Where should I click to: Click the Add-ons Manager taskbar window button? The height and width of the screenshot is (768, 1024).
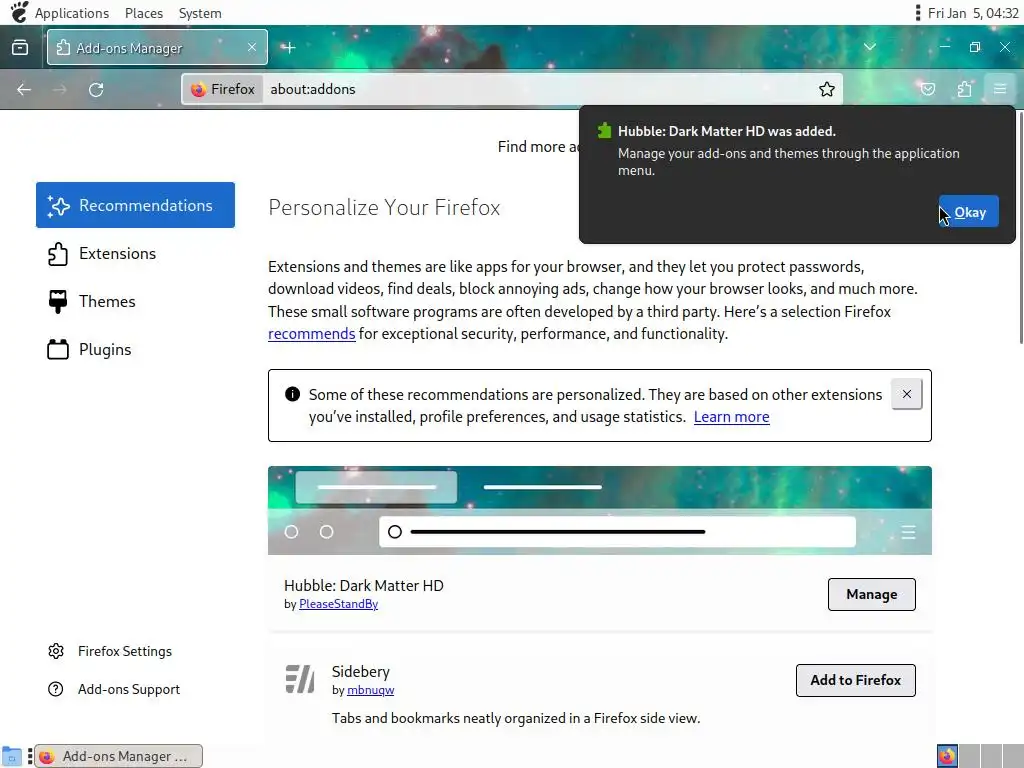118,756
